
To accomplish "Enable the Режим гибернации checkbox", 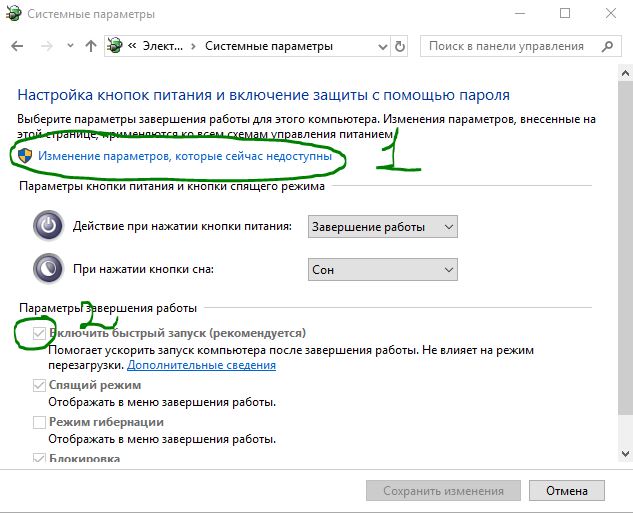I will [x=39, y=422].
